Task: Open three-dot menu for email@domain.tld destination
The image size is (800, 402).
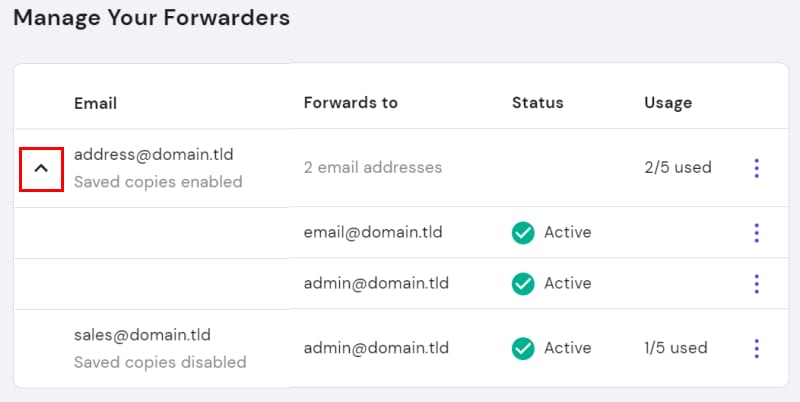Action: [x=756, y=233]
